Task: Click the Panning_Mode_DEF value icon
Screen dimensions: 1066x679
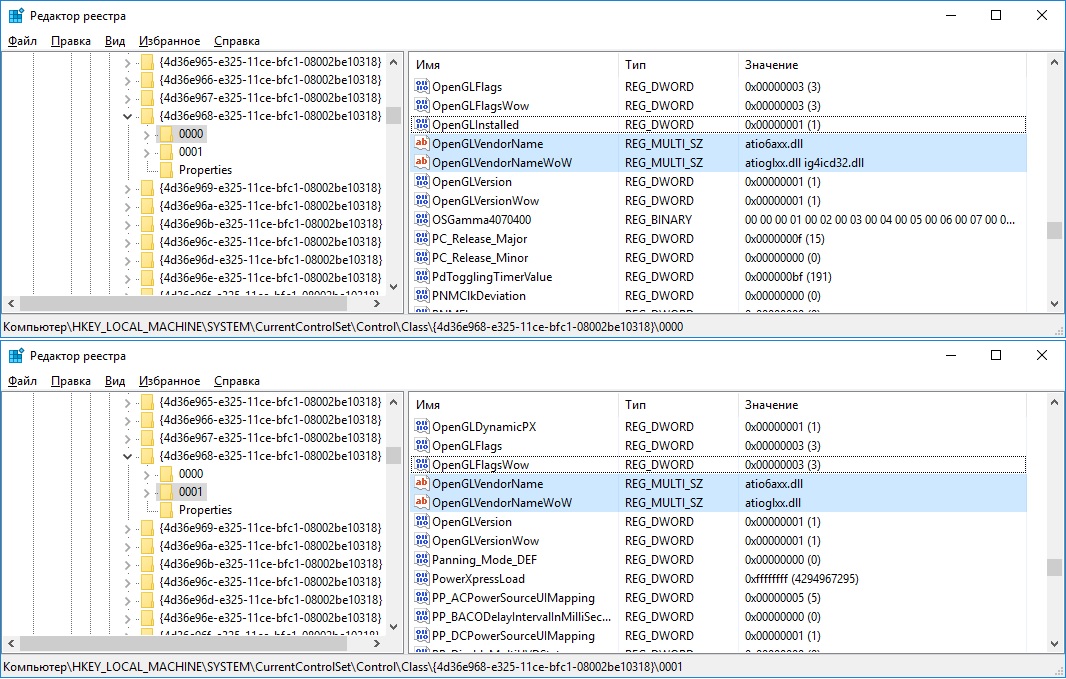Action: point(421,560)
